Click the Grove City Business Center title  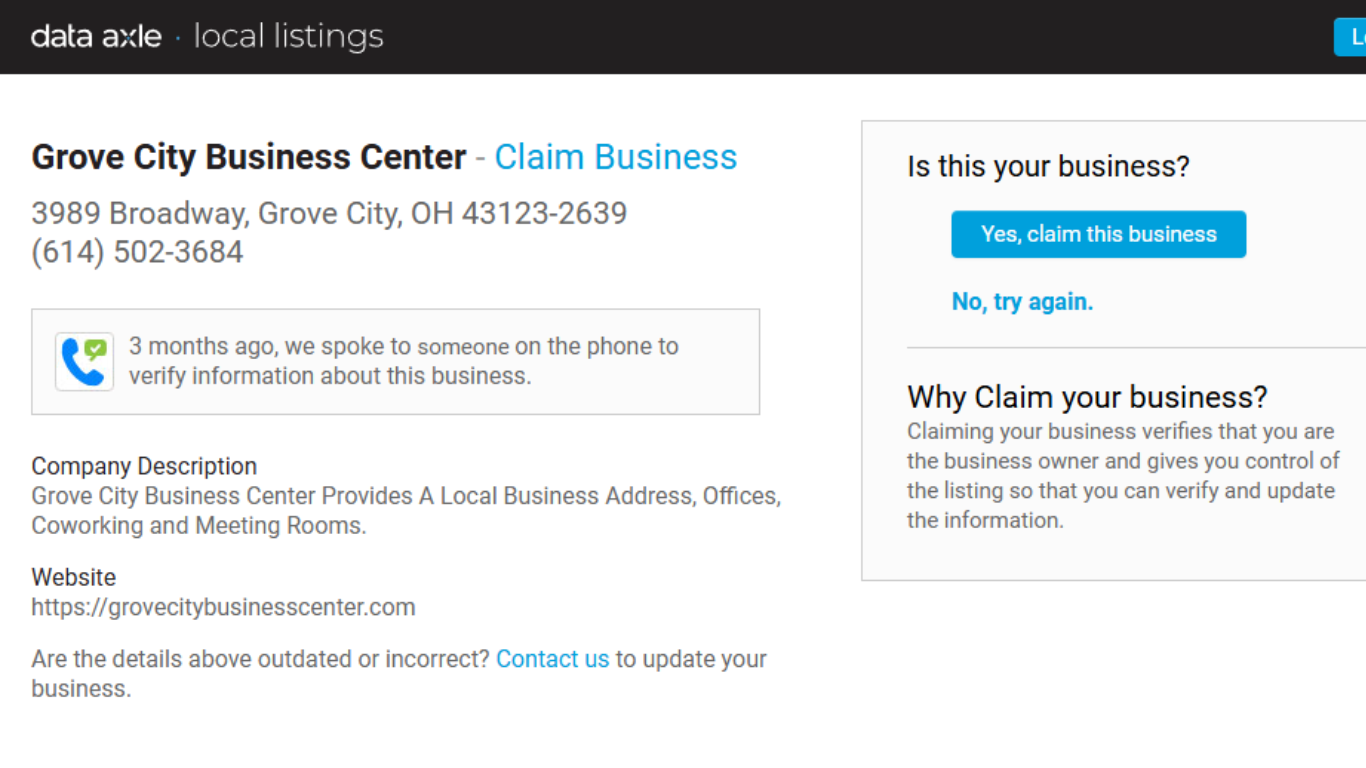[x=249, y=157]
